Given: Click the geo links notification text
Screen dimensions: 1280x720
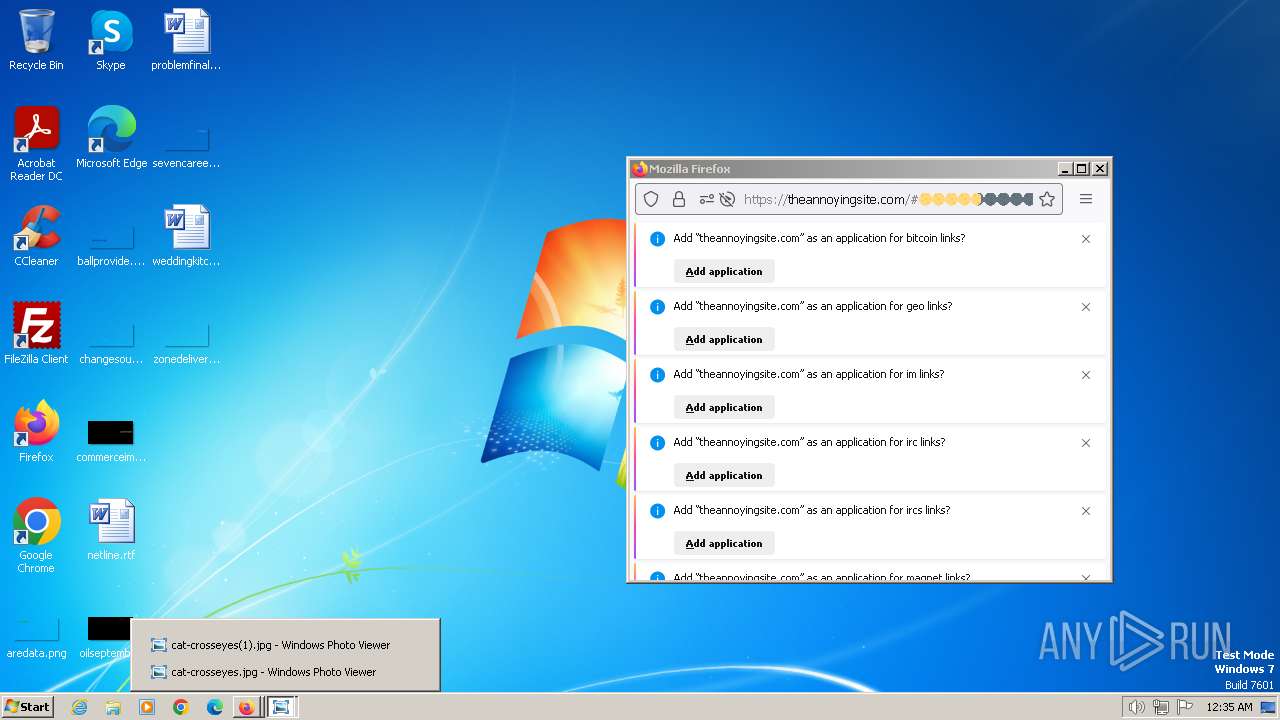Looking at the screenshot, I should point(812,306).
